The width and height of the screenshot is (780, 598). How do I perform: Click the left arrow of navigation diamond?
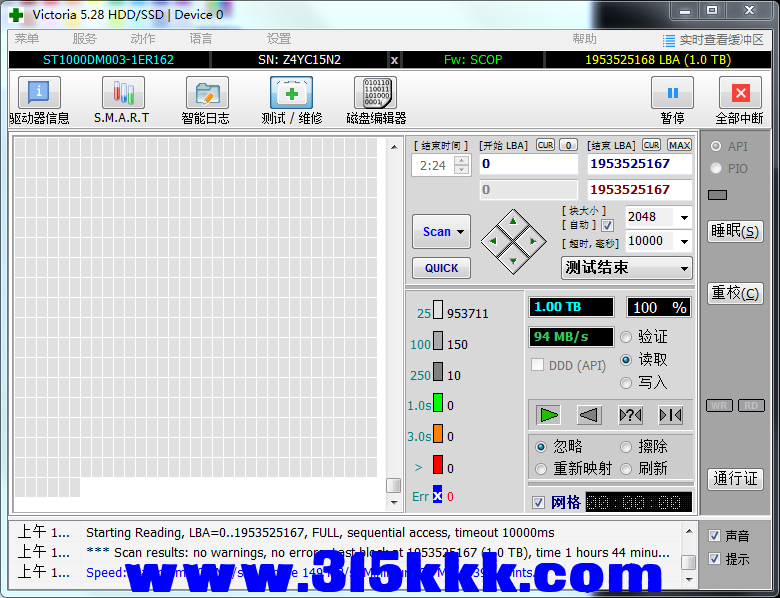click(493, 241)
